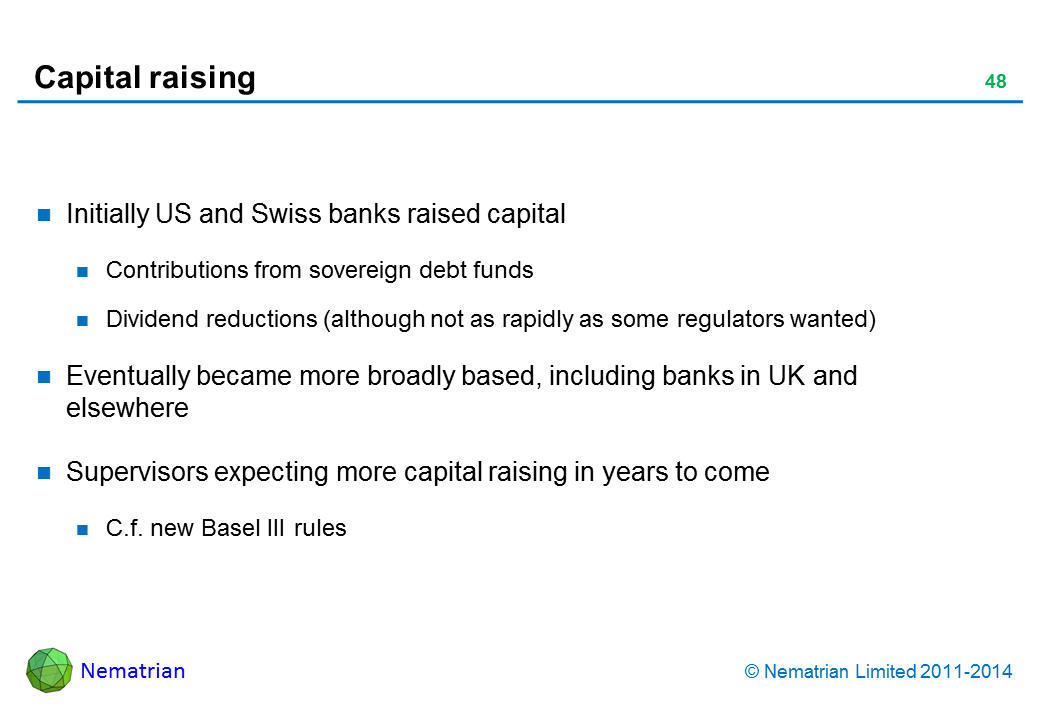Viewport: 1040px width, 720px height.
Task: Click the 'C.f. new Basel III rules' text
Action: pyautogui.click(x=226, y=528)
